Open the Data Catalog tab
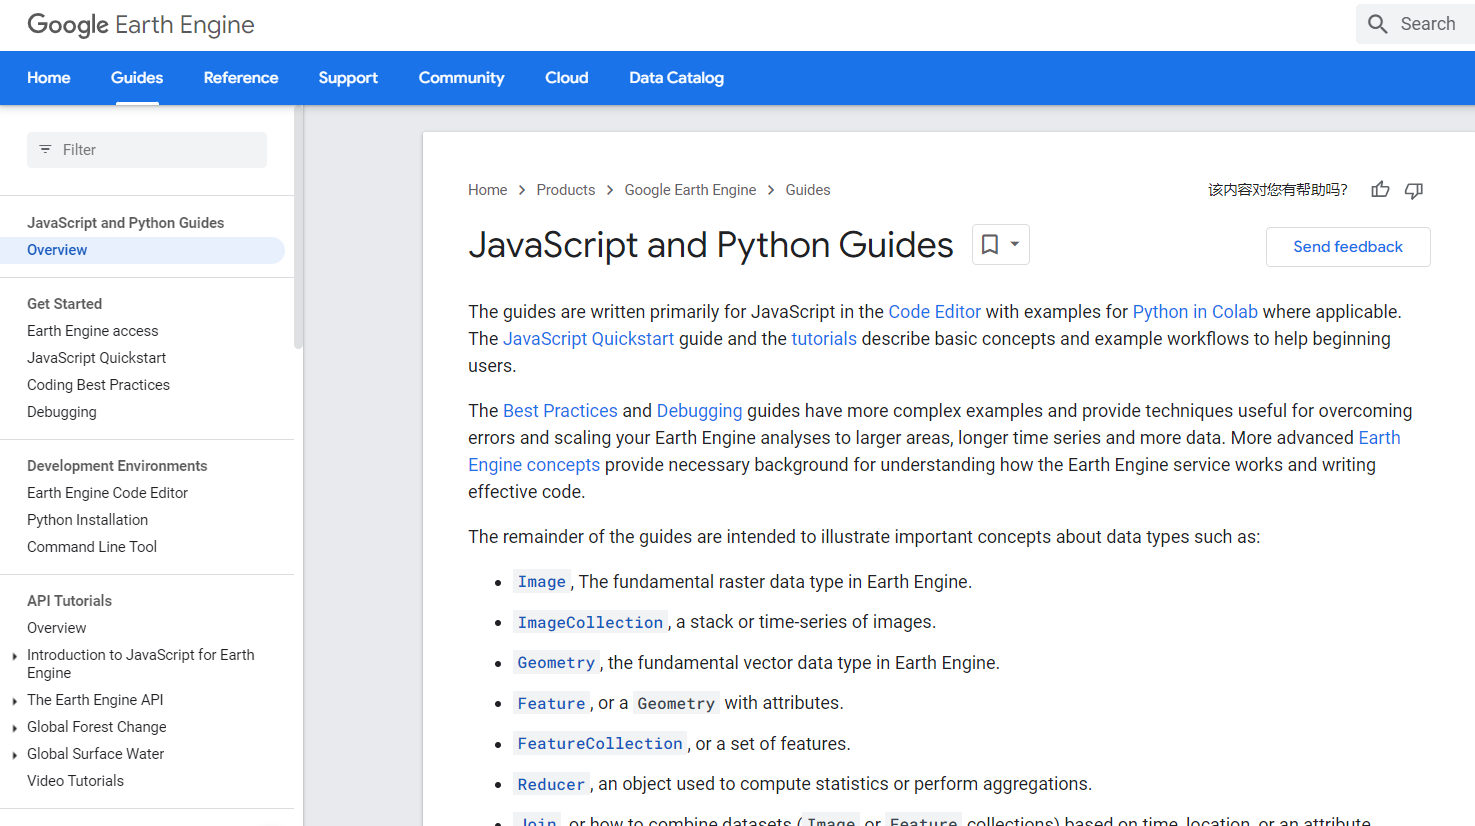The width and height of the screenshot is (1475, 826). (676, 78)
